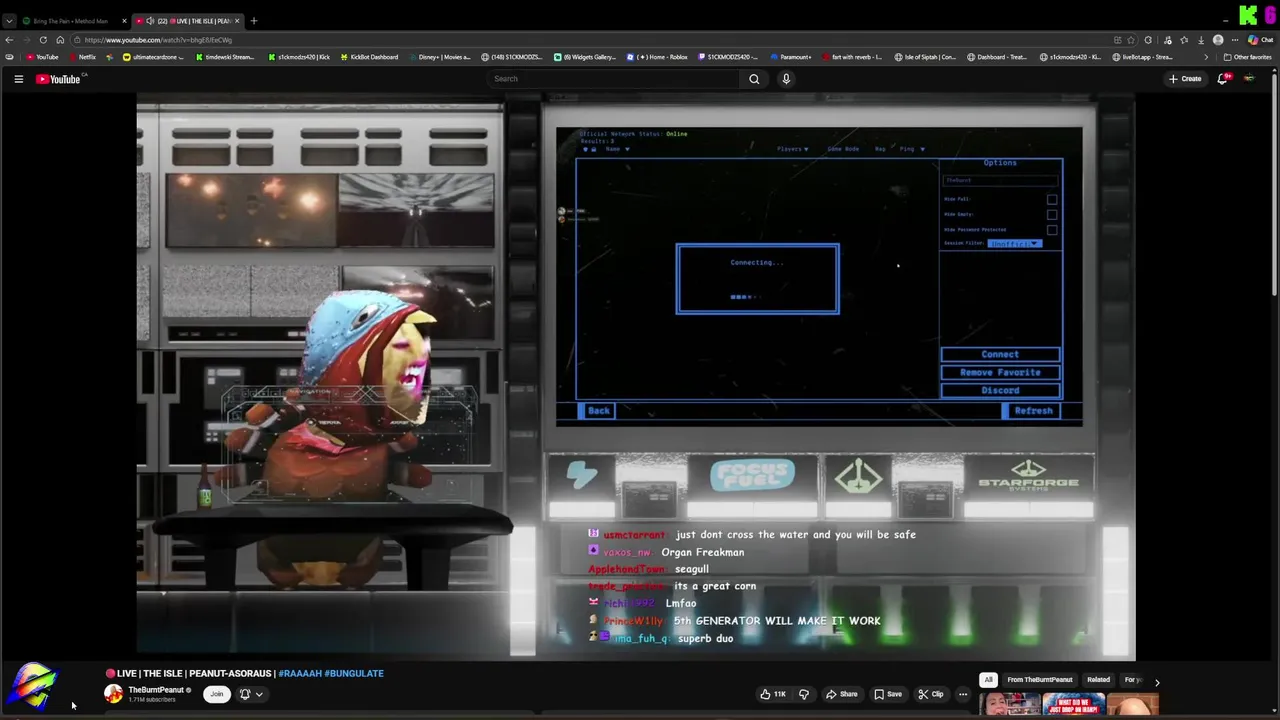Select the Related filter chip

point(1098,680)
